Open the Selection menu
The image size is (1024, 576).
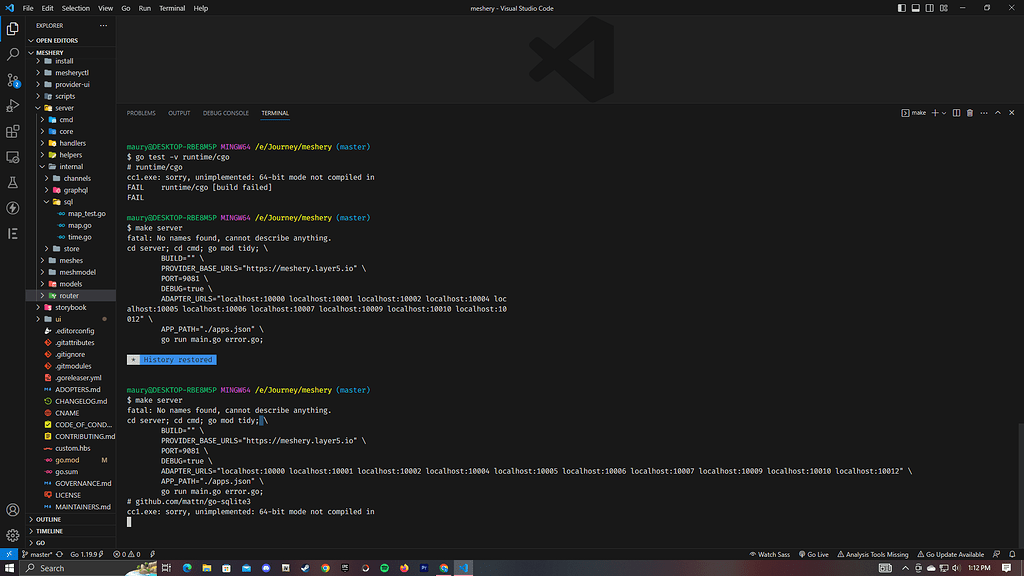pos(76,8)
